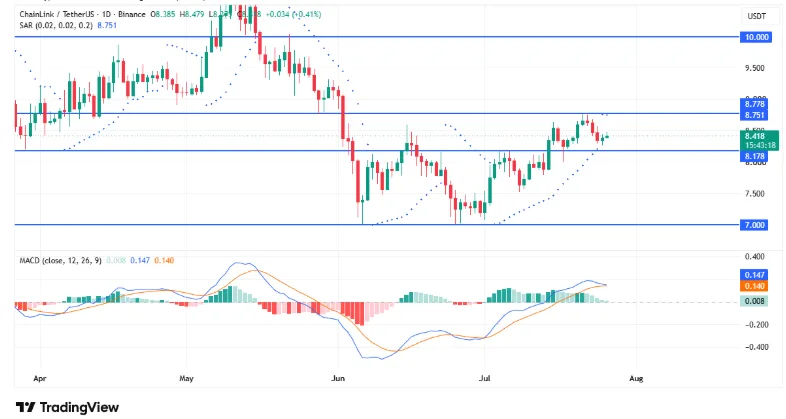Screen dimensions: 786x419
Task: Select the SAR (0.02, 0.02, 0.2) indicator label
Action: point(56,25)
